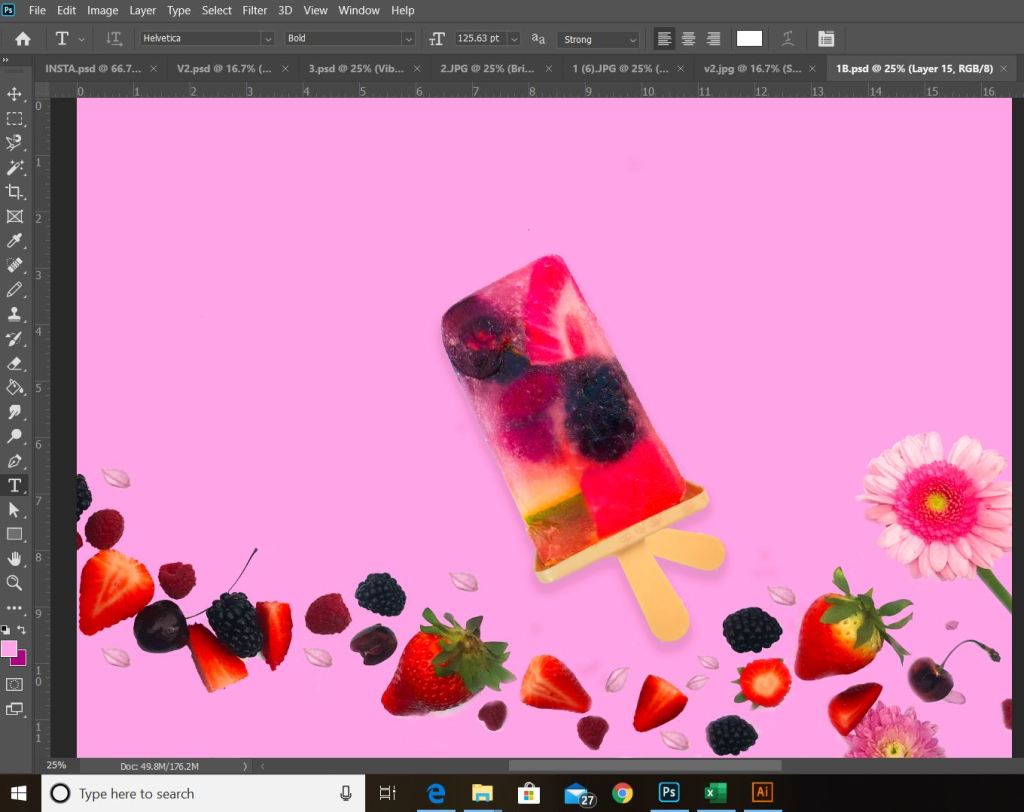Image resolution: width=1024 pixels, height=812 pixels.
Task: Select the Crop tool
Action: 15,192
